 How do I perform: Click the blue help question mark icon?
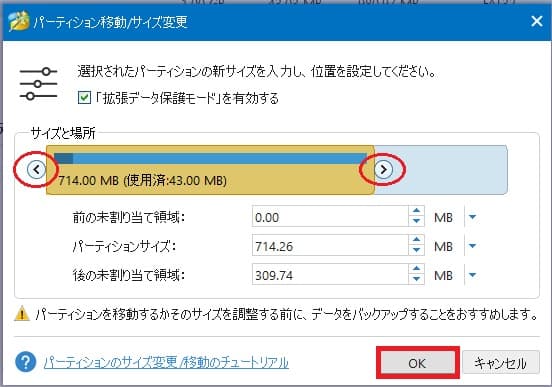click(x=25, y=362)
